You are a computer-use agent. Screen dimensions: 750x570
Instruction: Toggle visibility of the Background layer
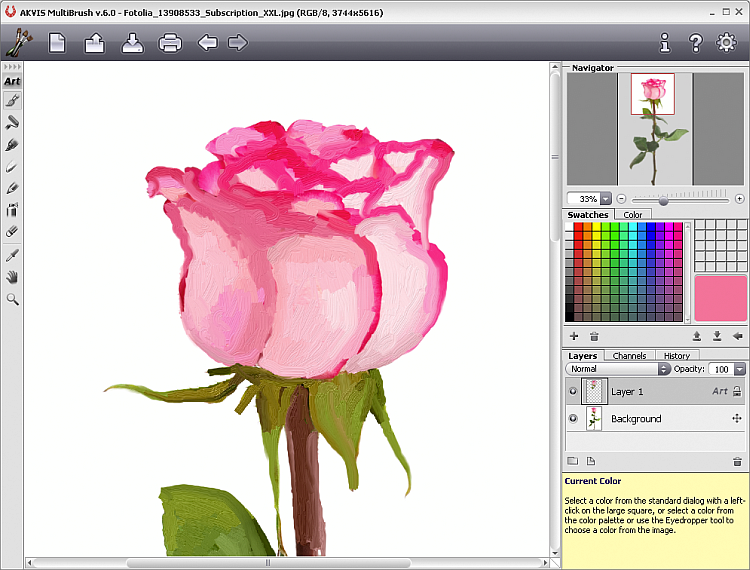573,419
